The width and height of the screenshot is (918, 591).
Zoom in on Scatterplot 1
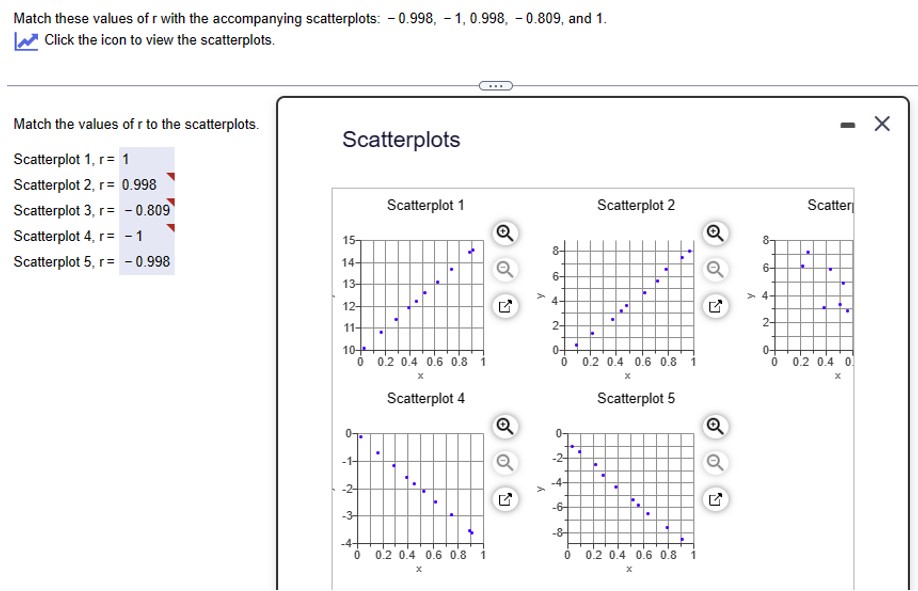coord(504,233)
